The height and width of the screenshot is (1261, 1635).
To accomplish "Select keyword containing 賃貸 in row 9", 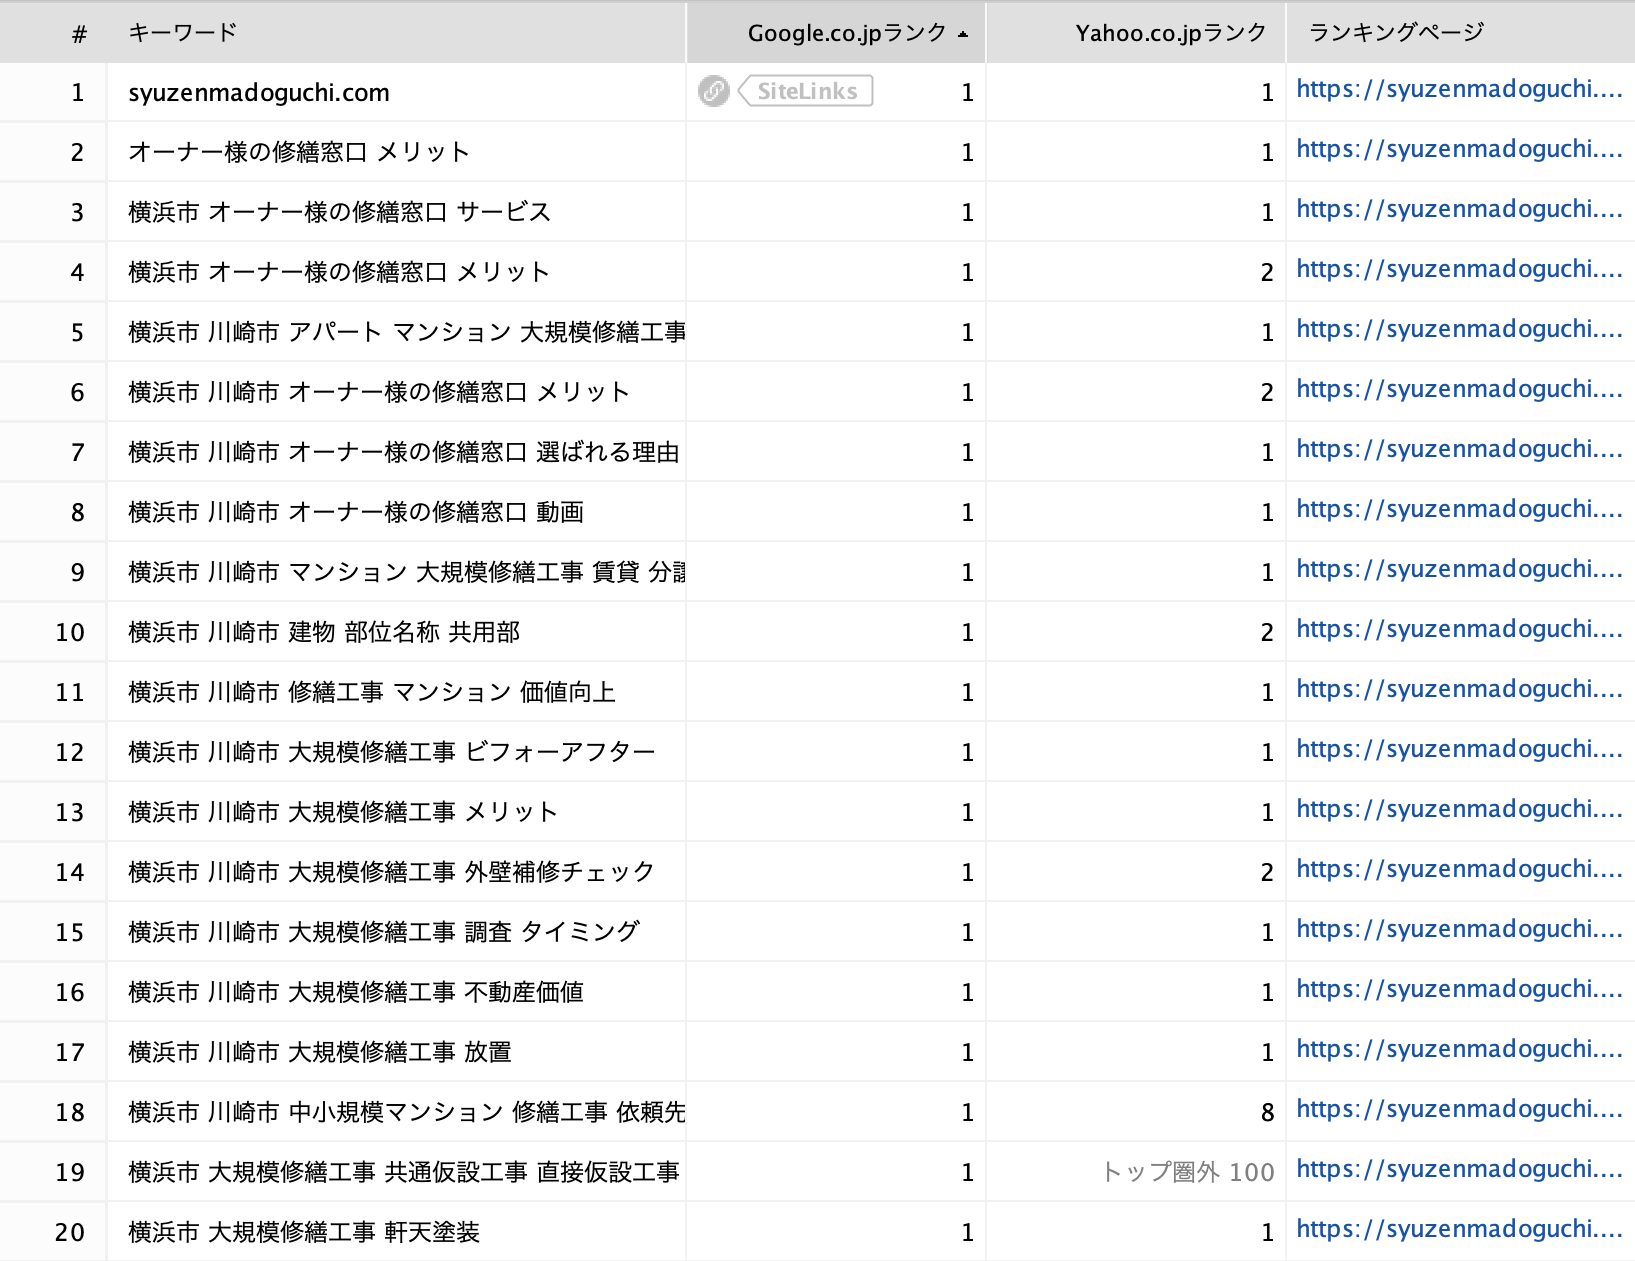I will coord(407,572).
